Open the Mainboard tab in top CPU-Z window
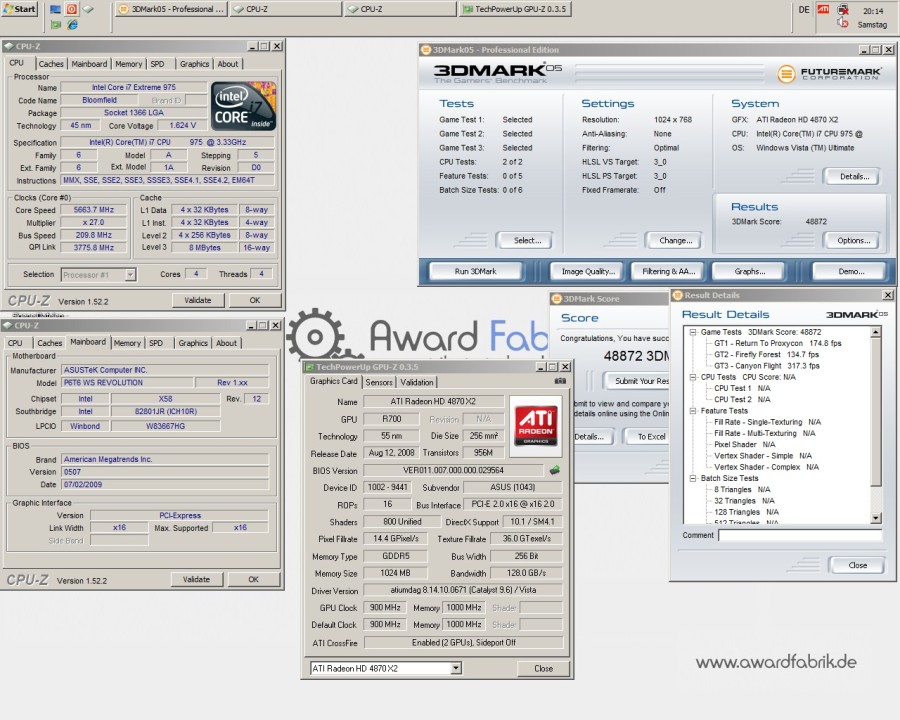The image size is (900, 720). click(89, 64)
